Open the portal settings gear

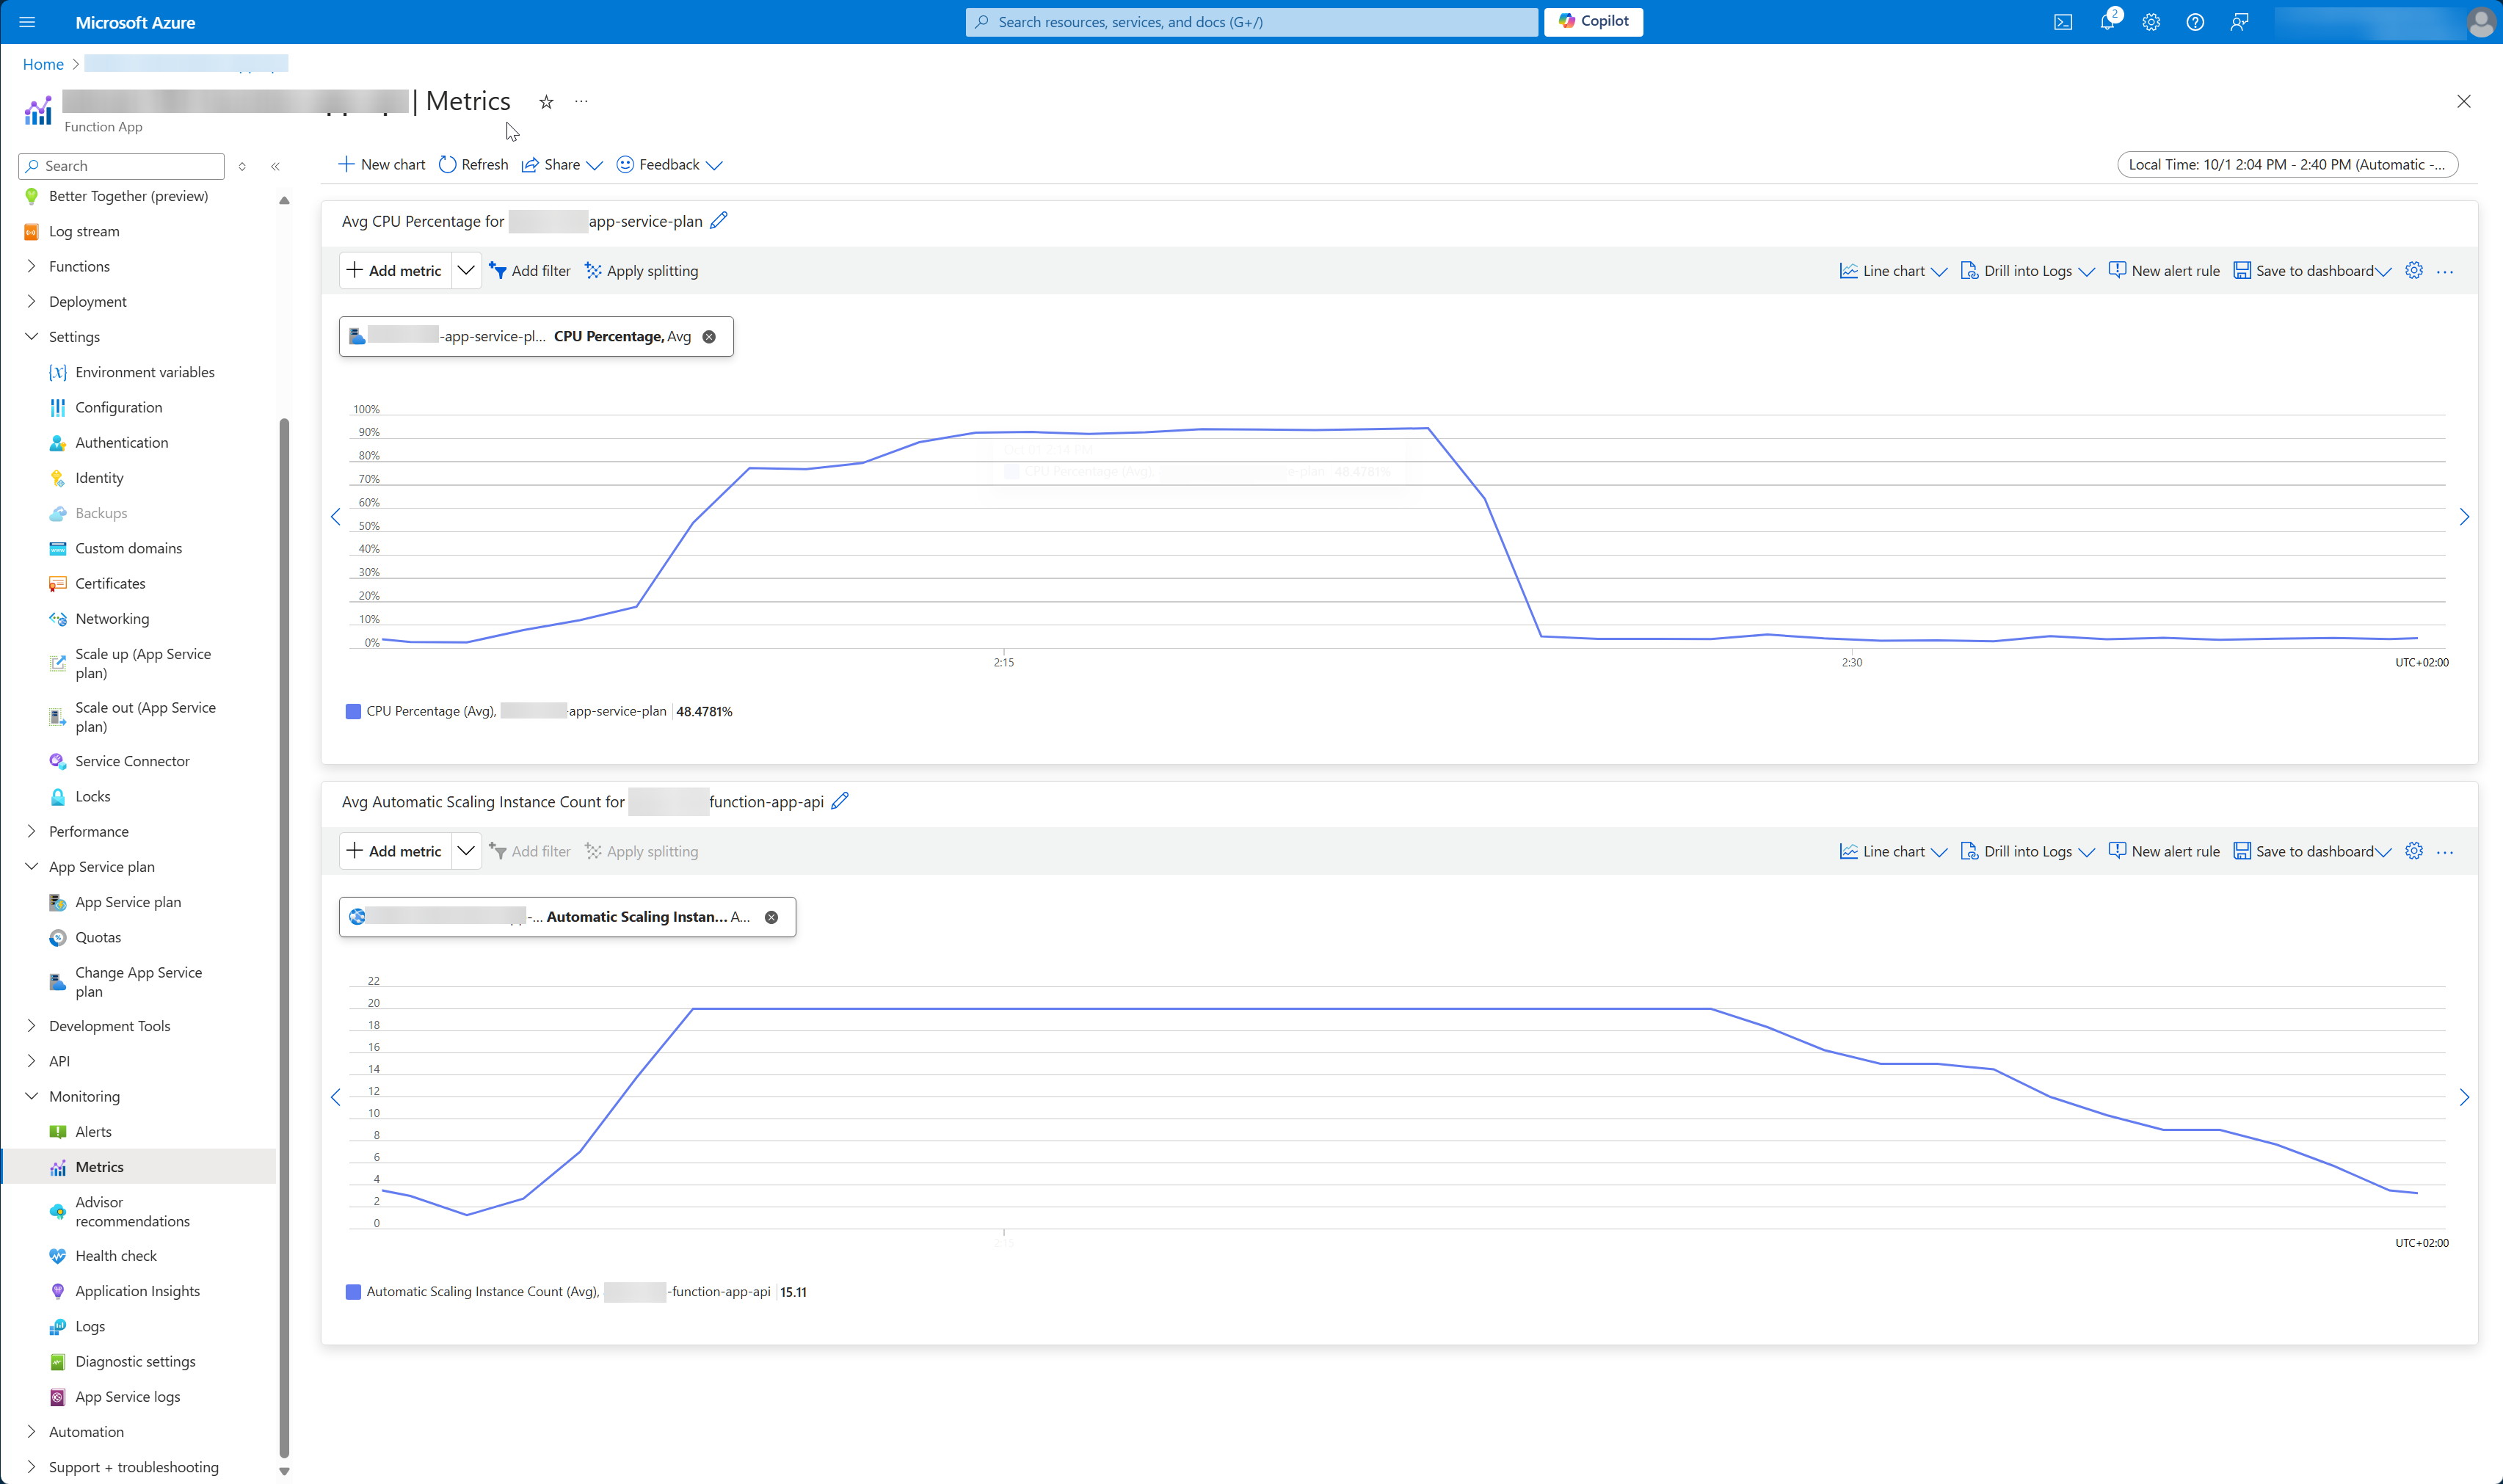click(2151, 21)
